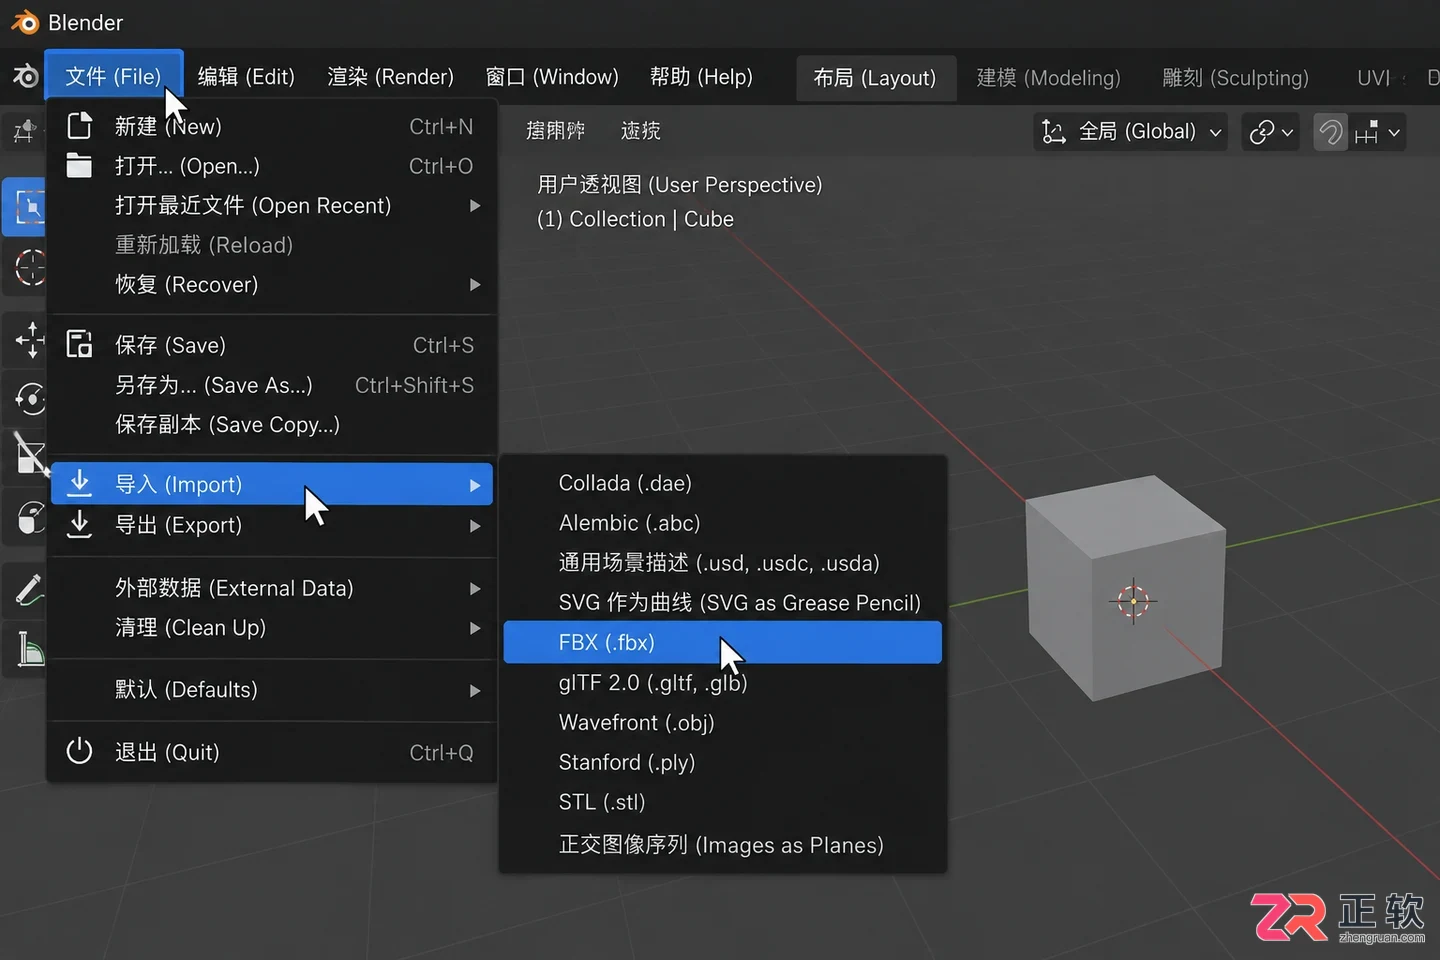Screen dimensions: 1440x960
Task: Expand the Recover submenu arrow
Action: (x=475, y=285)
